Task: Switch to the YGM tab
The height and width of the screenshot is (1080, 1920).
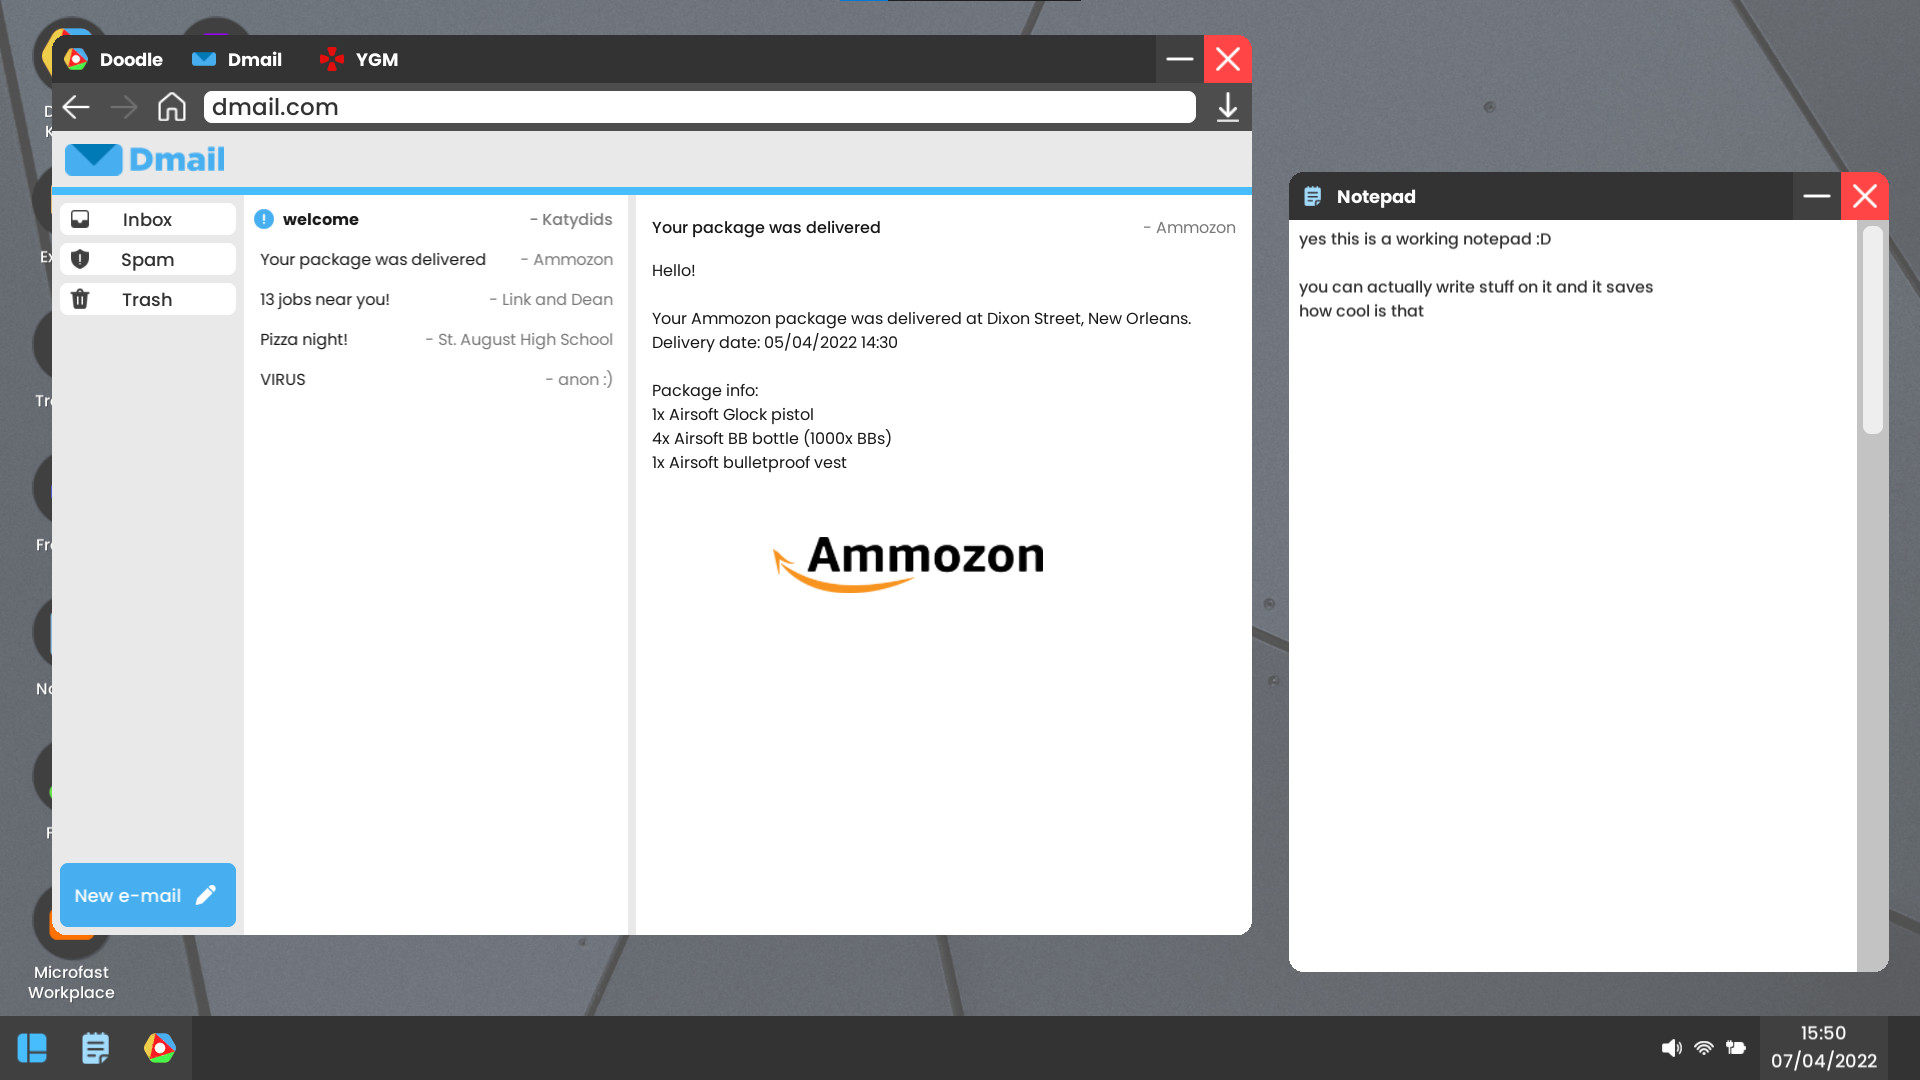Action: click(358, 59)
